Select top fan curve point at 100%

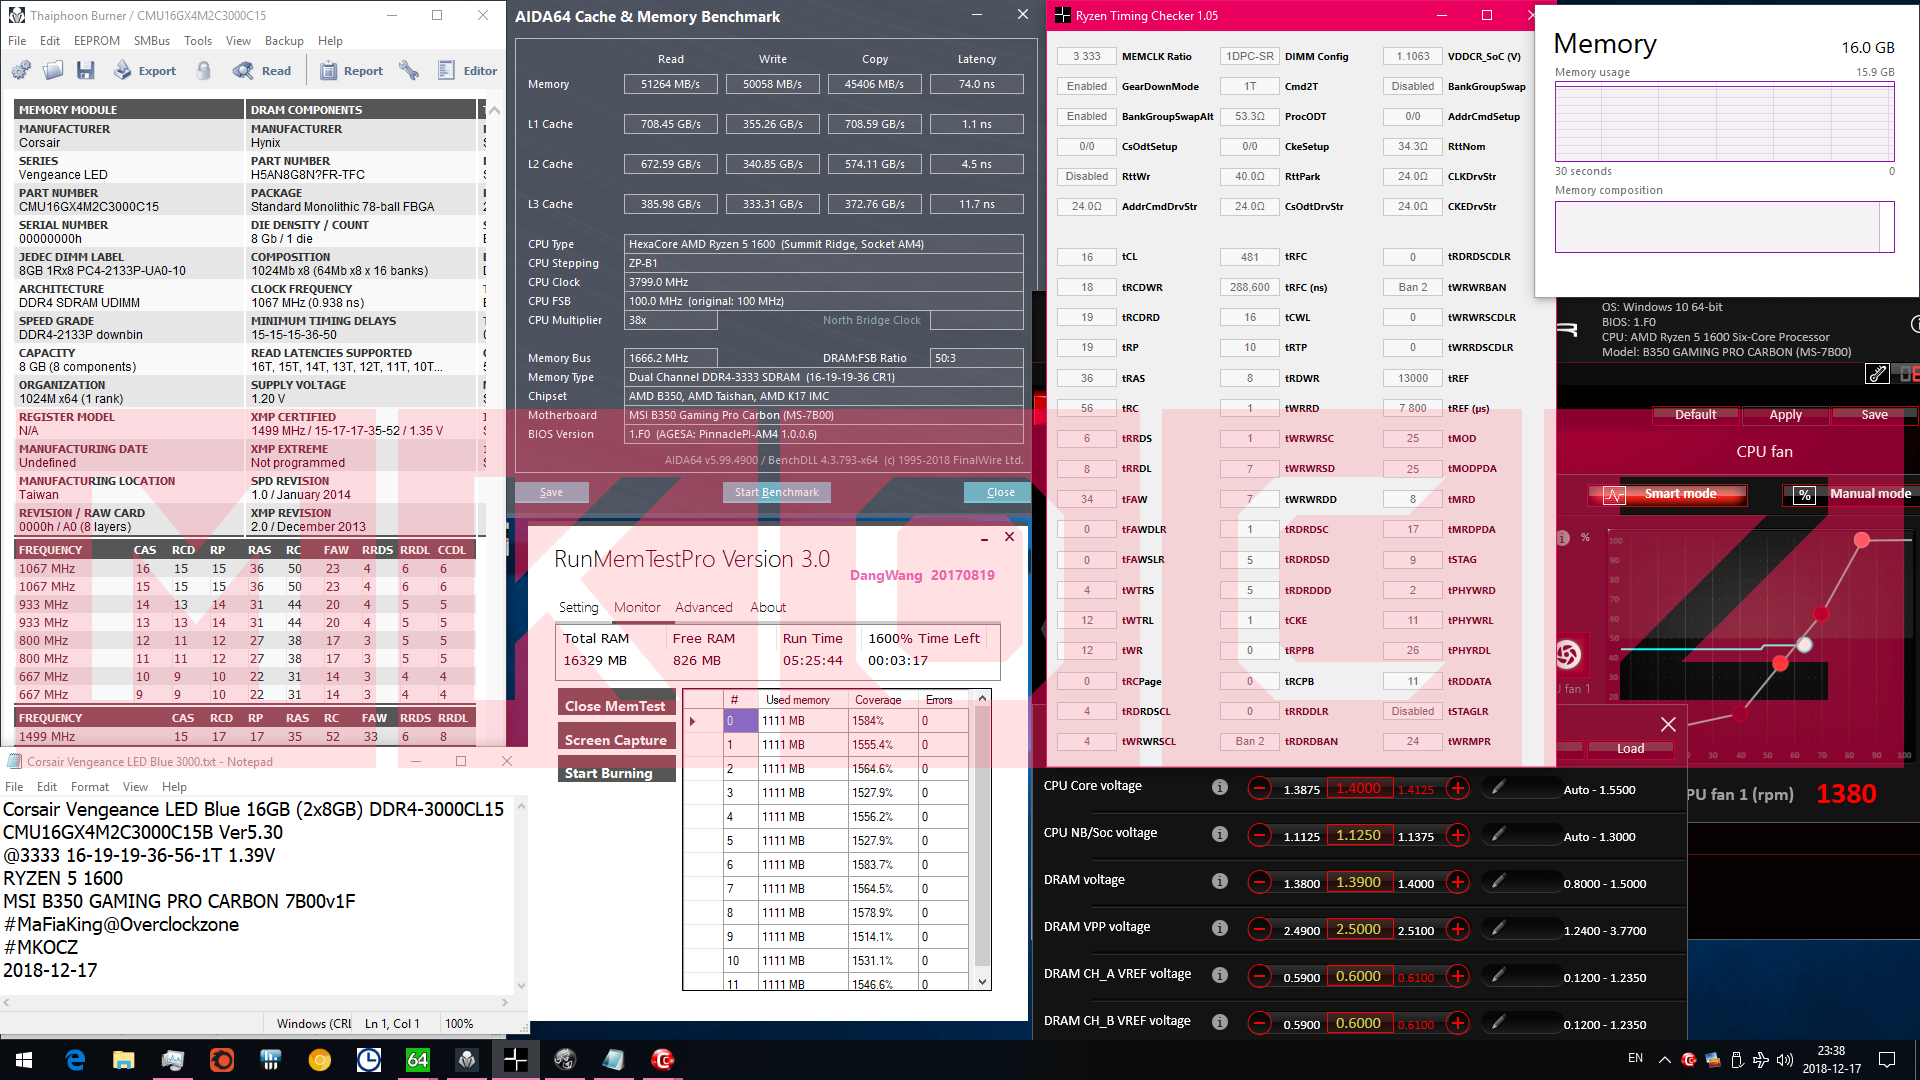(x=1862, y=540)
